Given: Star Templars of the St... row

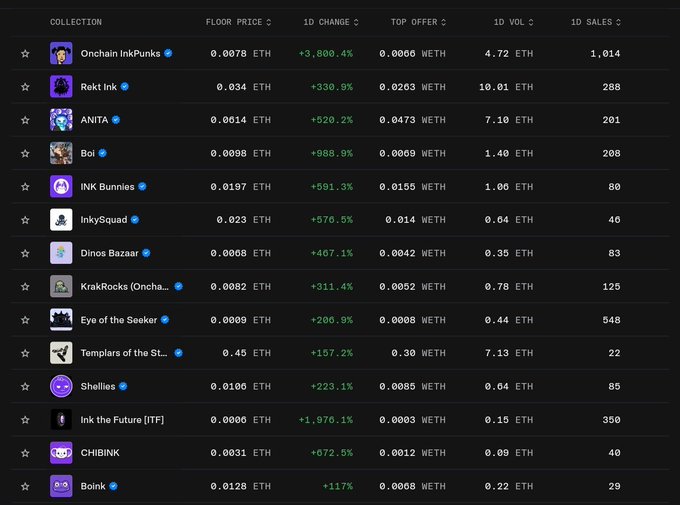Looking at the screenshot, I should click(x=25, y=353).
